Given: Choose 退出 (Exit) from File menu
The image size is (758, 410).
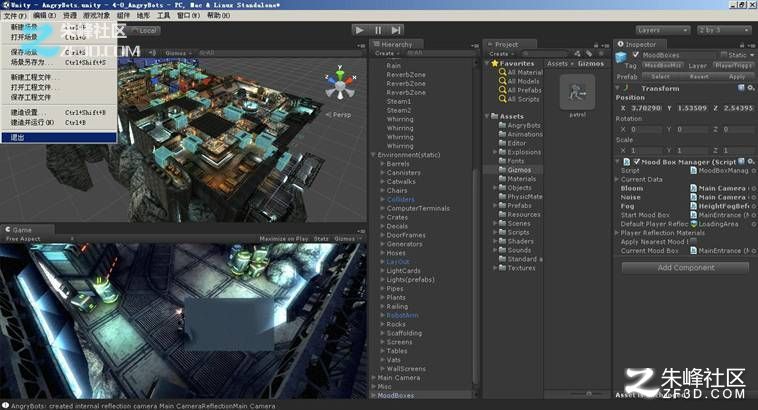Looking at the screenshot, I should [58, 137].
